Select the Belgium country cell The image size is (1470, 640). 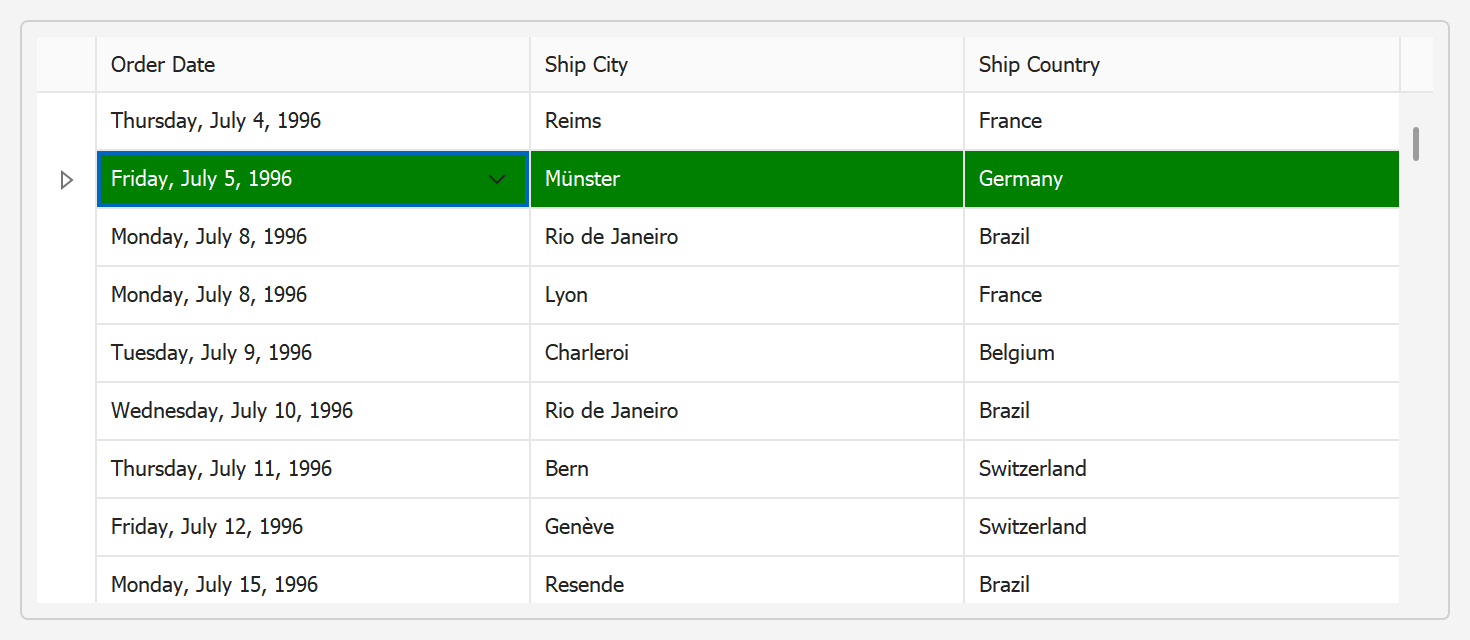(x=1180, y=353)
